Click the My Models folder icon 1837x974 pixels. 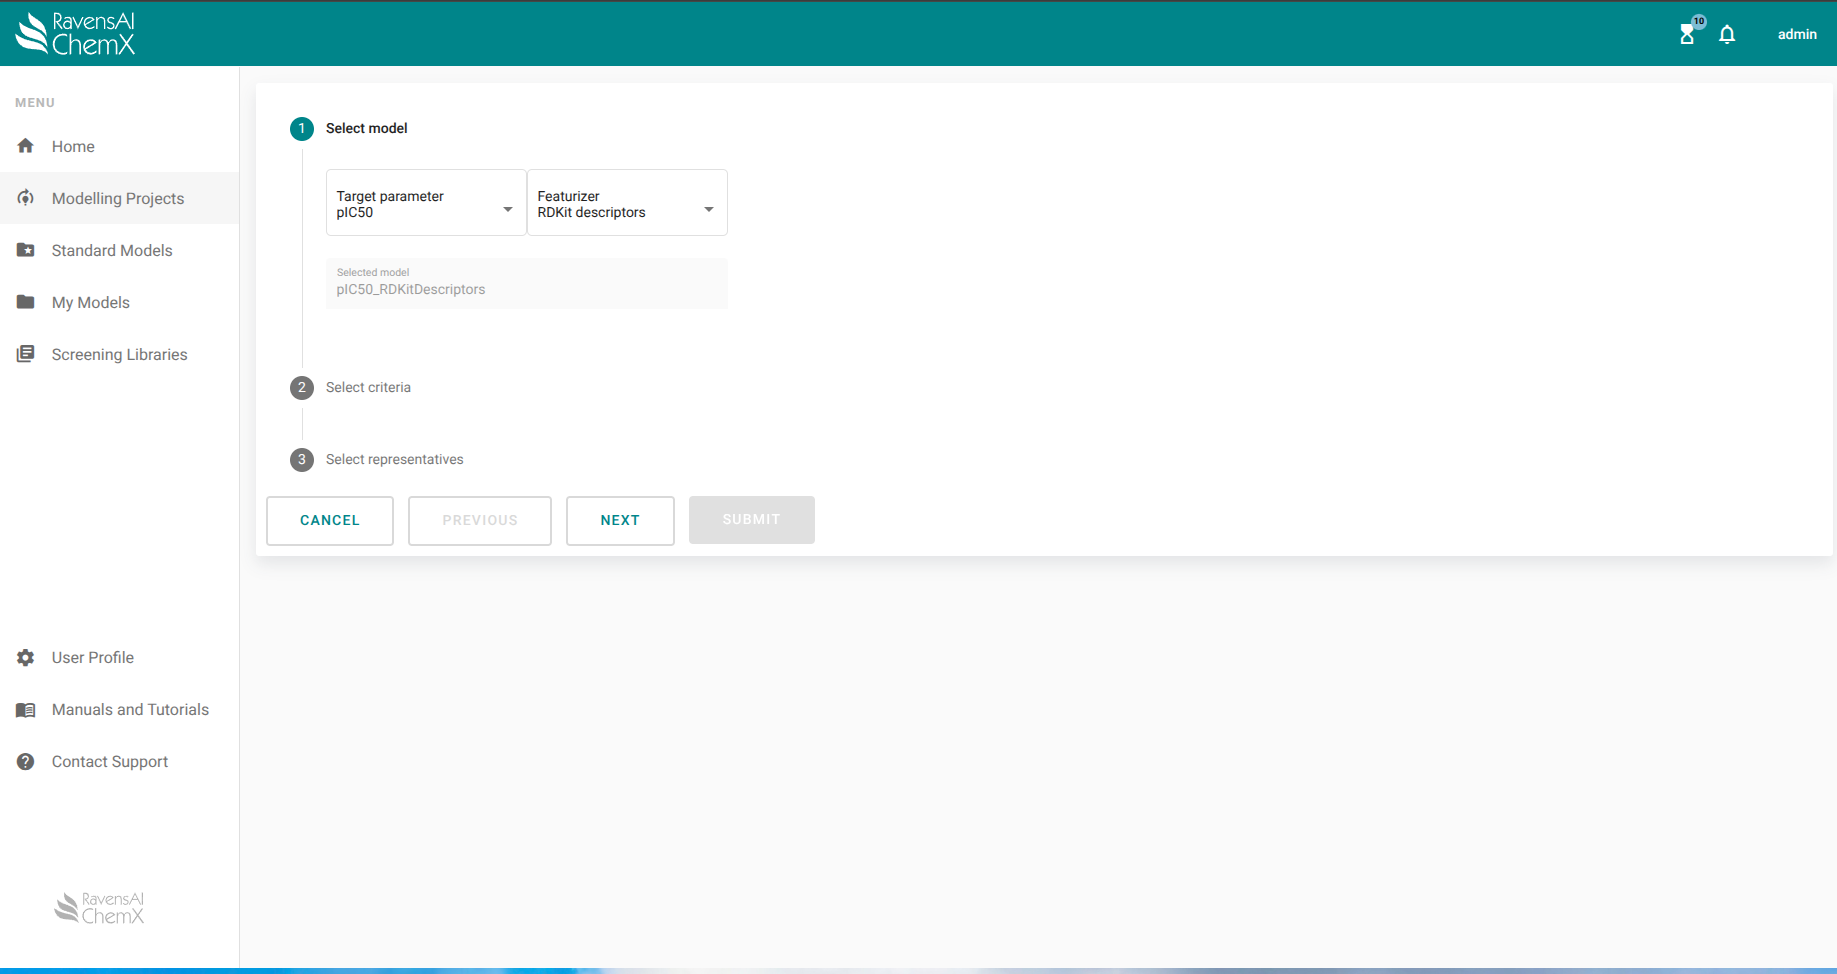26,302
